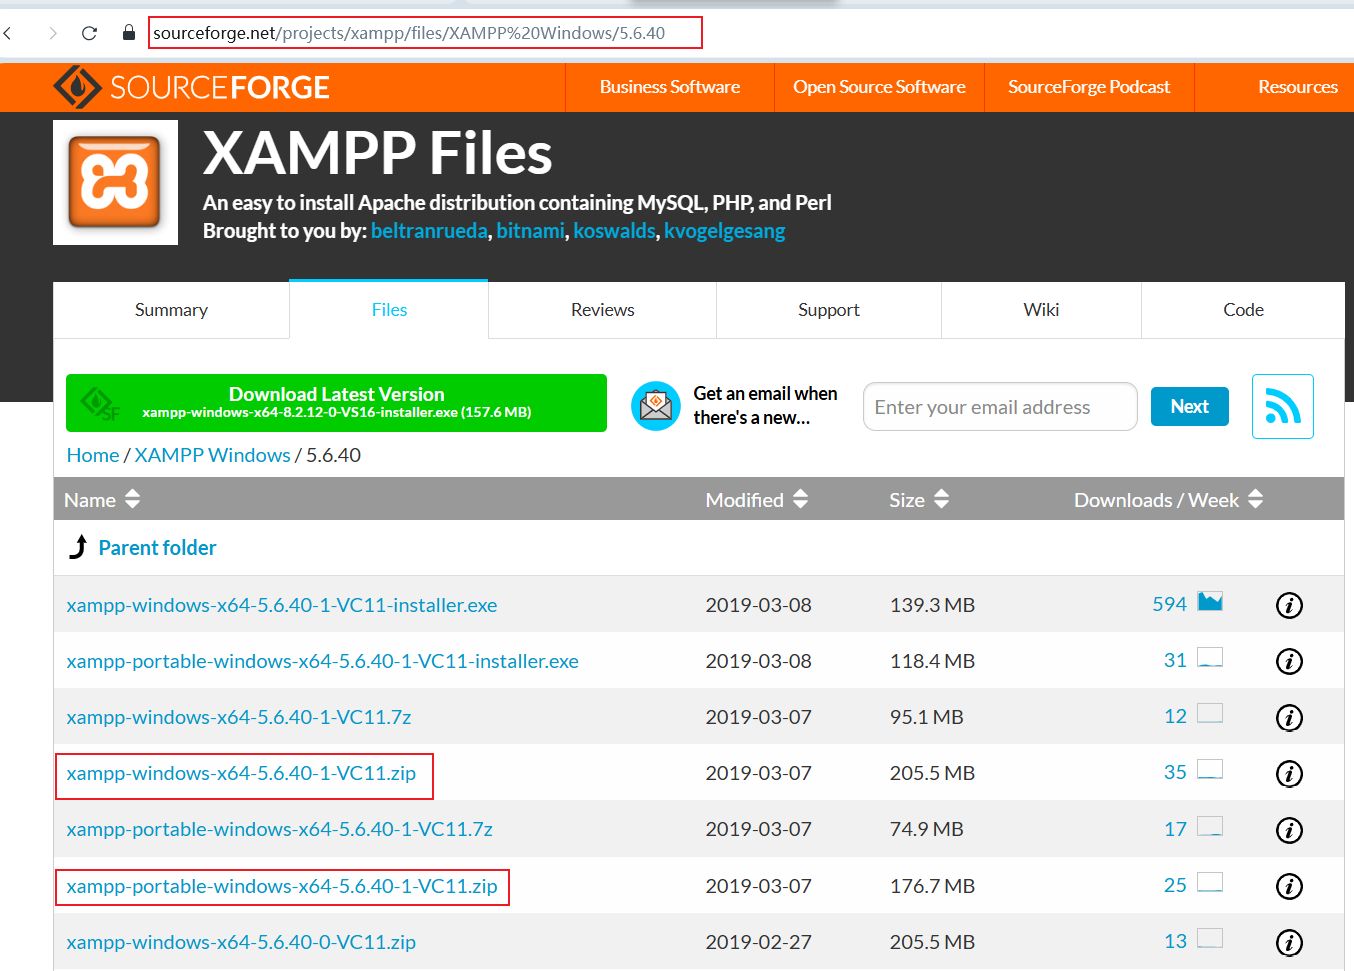The image size is (1354, 971).
Task: Click download stats chart for 594 downloads row
Action: click(1210, 602)
